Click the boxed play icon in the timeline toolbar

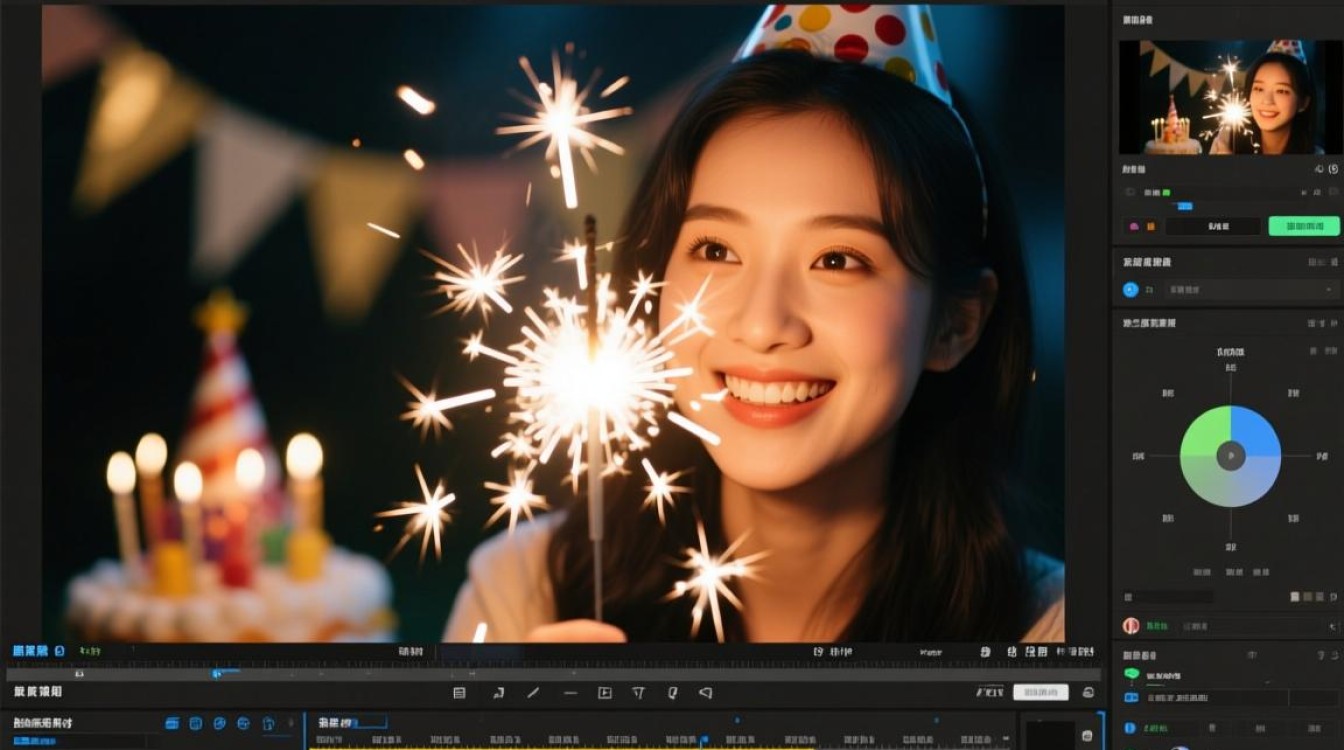tap(605, 693)
